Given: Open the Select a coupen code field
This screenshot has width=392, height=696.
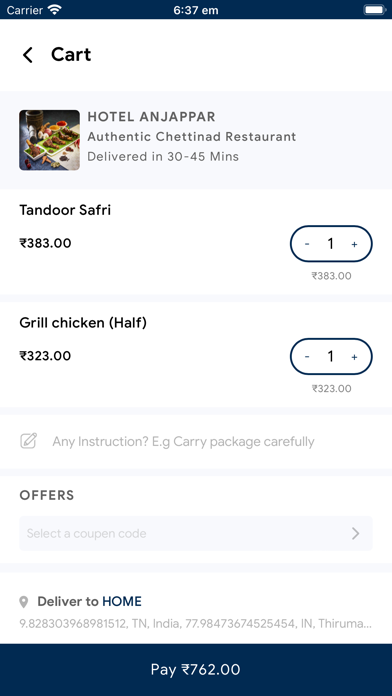Looking at the screenshot, I should pyautogui.click(x=196, y=533).
